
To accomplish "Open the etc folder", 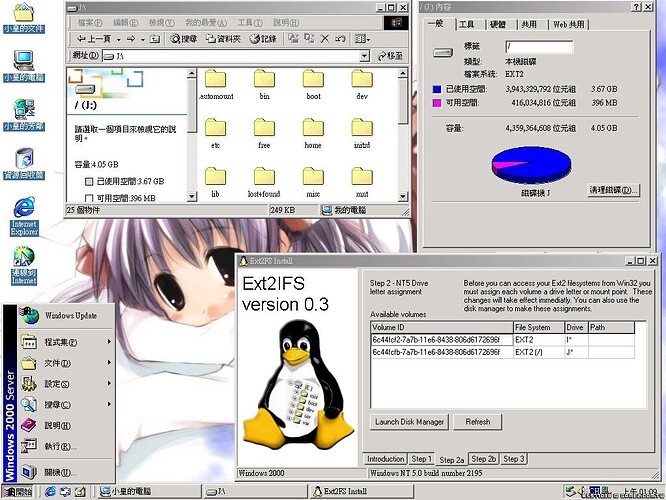I will [215, 134].
